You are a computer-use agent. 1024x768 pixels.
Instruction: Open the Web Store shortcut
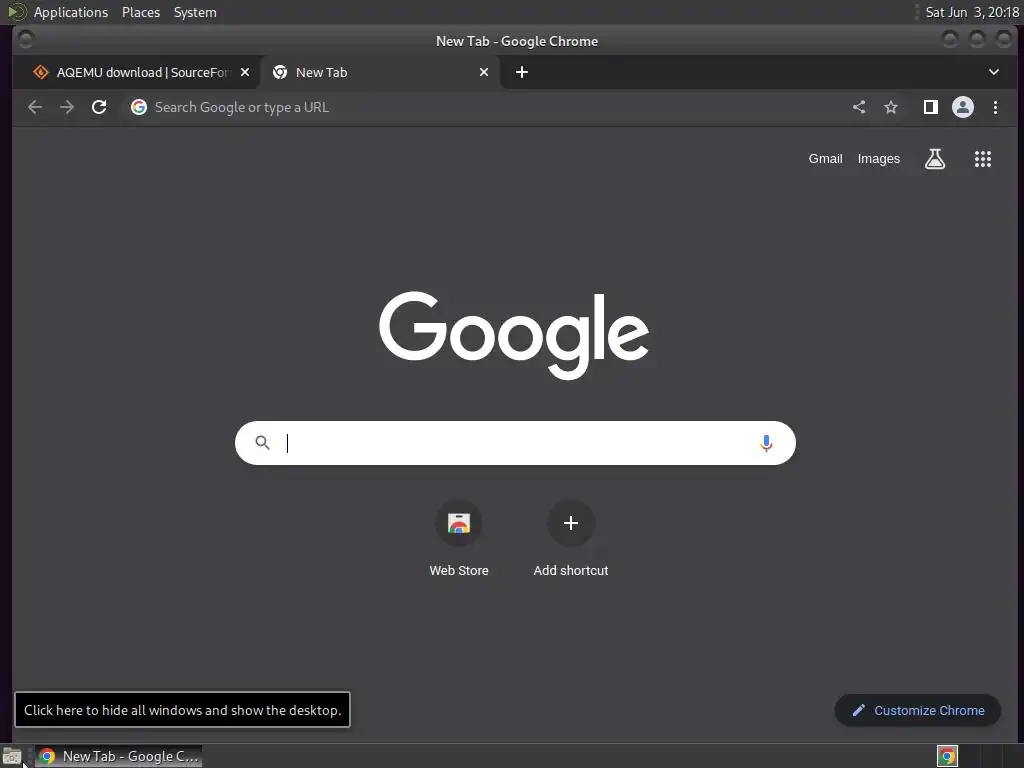[x=458, y=523]
